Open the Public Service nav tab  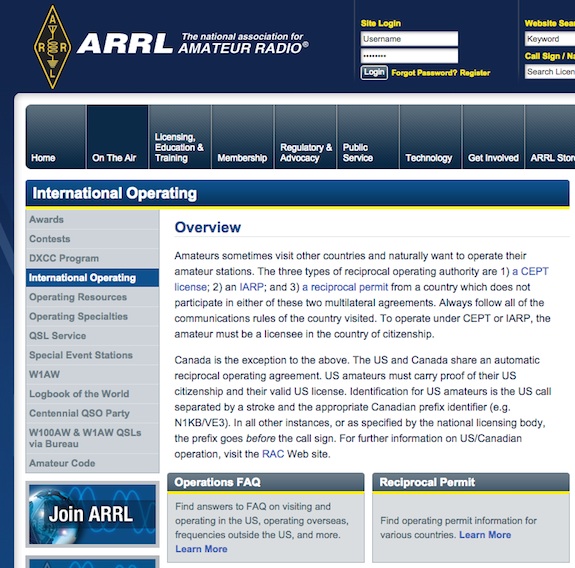(x=368, y=137)
